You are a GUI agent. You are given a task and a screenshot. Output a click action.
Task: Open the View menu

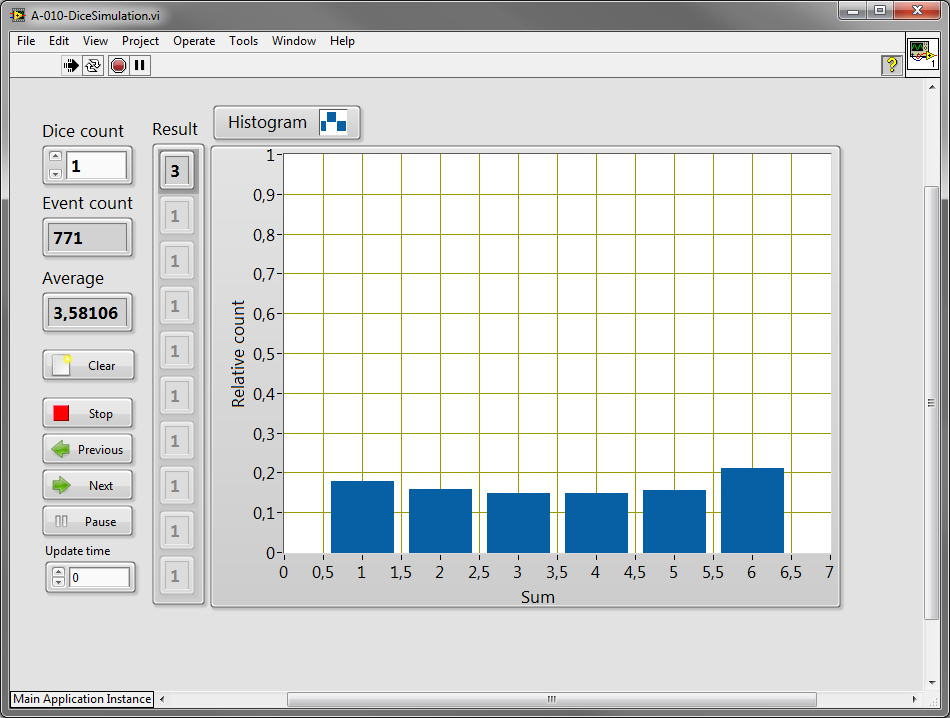click(95, 41)
